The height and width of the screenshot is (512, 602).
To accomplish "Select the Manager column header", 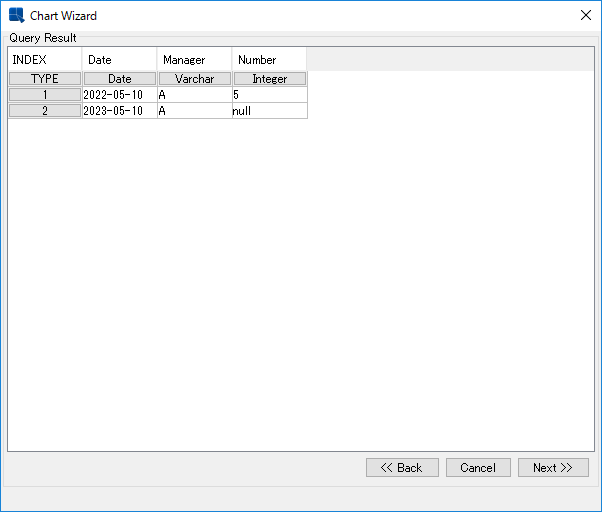I will [194, 60].
